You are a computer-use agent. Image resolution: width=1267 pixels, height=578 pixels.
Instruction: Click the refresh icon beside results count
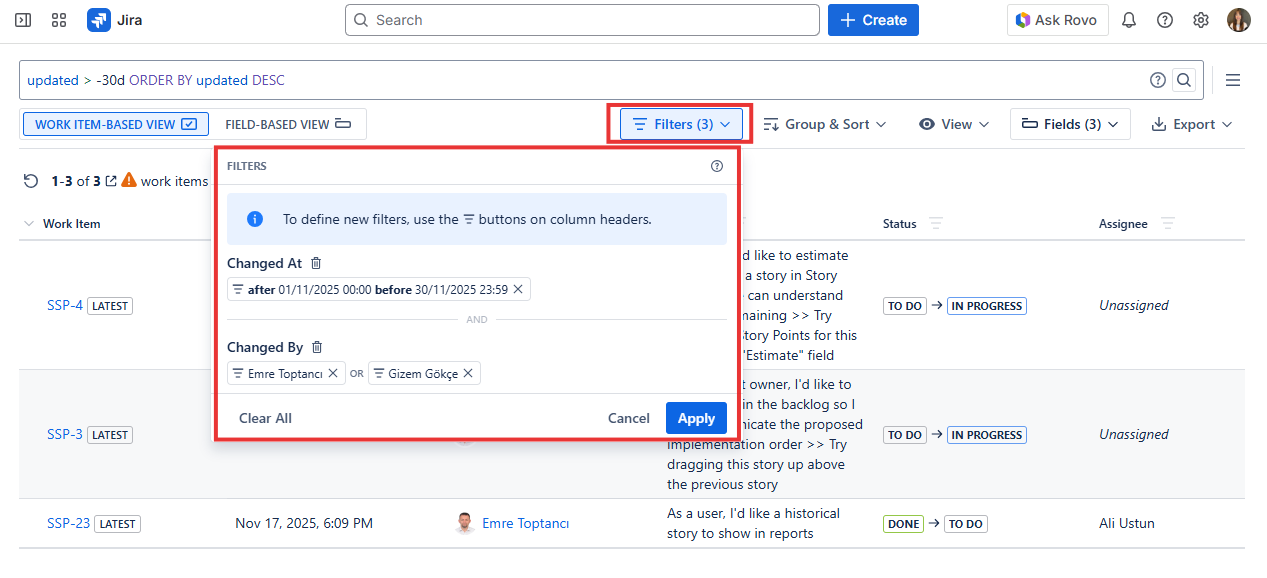point(31,181)
